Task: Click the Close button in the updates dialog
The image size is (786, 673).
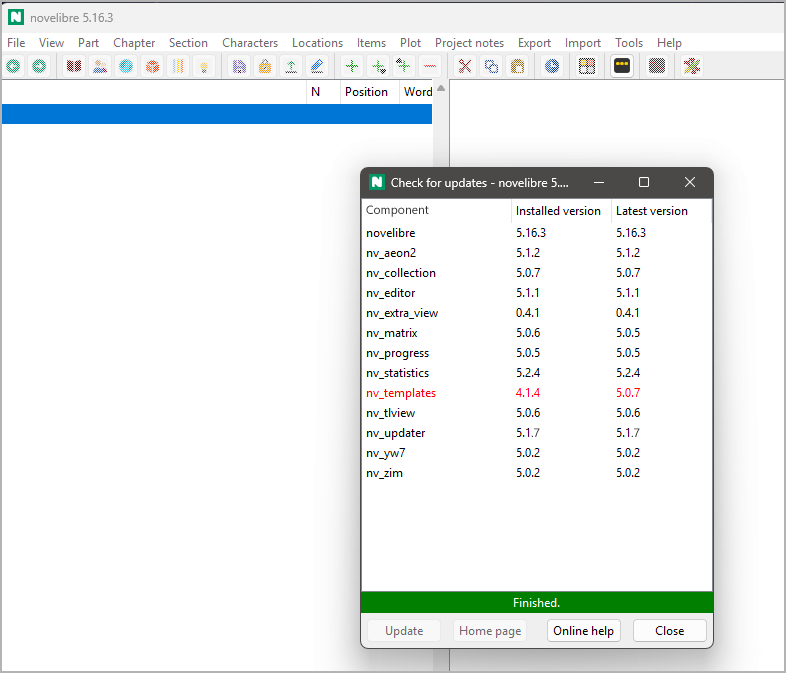Action: tap(670, 630)
